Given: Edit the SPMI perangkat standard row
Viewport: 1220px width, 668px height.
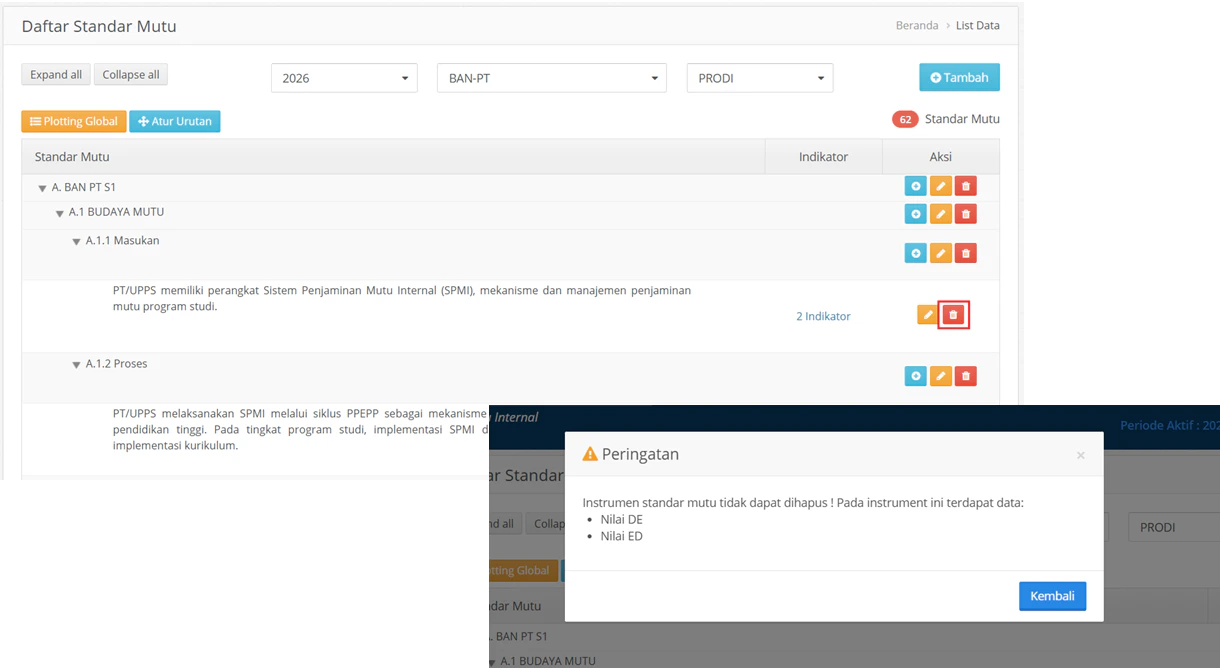Looking at the screenshot, I should click(x=928, y=315).
